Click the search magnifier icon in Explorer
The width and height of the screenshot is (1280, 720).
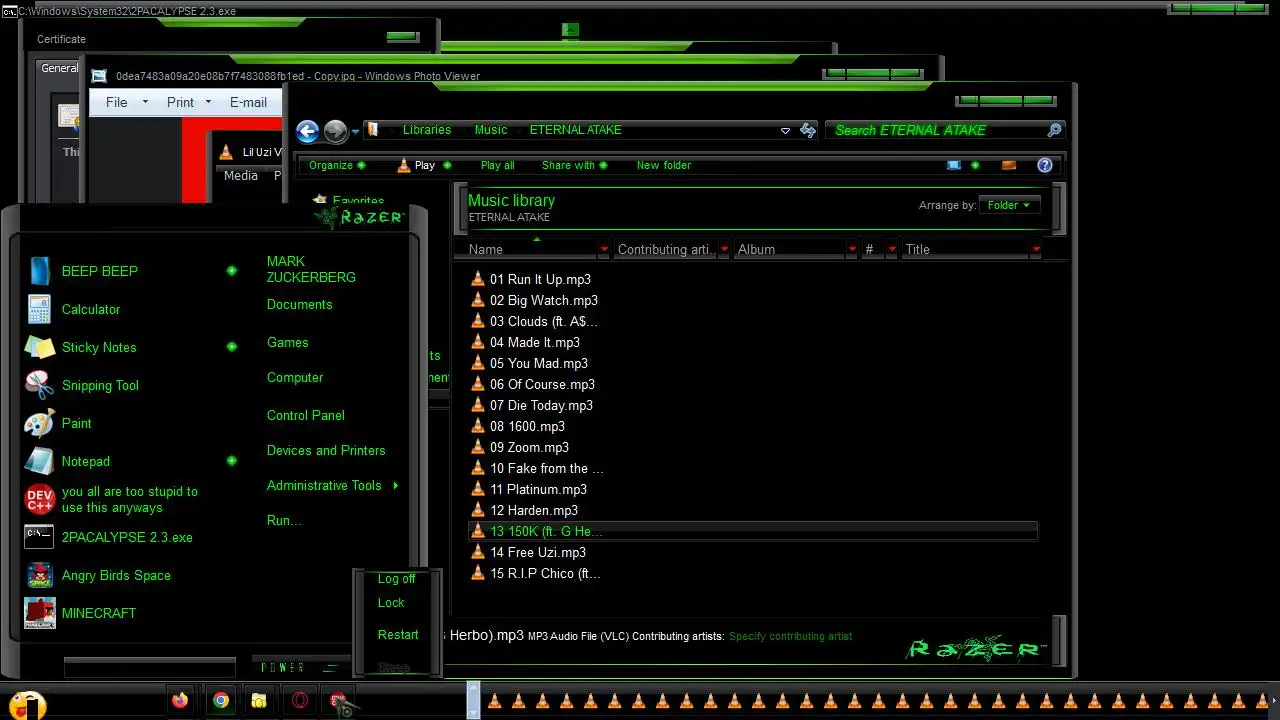(x=1054, y=130)
